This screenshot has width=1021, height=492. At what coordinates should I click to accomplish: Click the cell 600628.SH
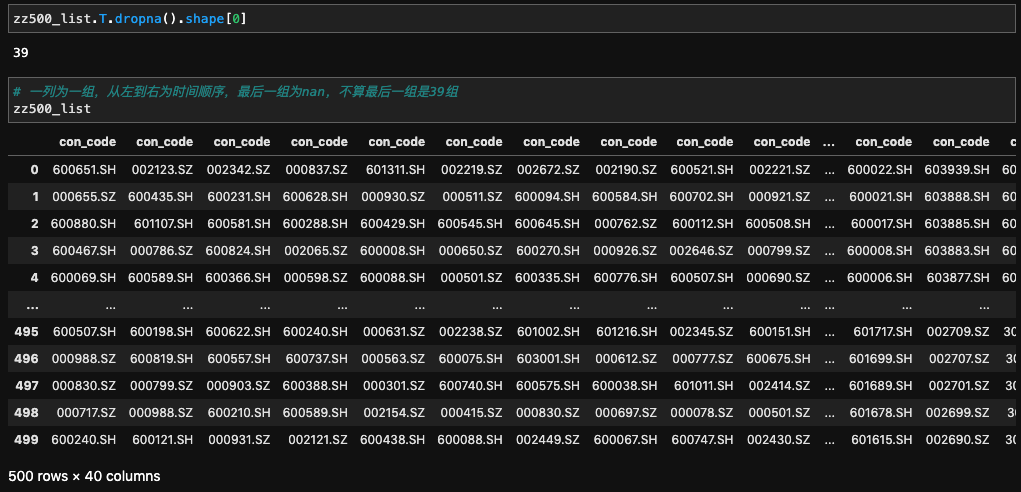tap(315, 196)
